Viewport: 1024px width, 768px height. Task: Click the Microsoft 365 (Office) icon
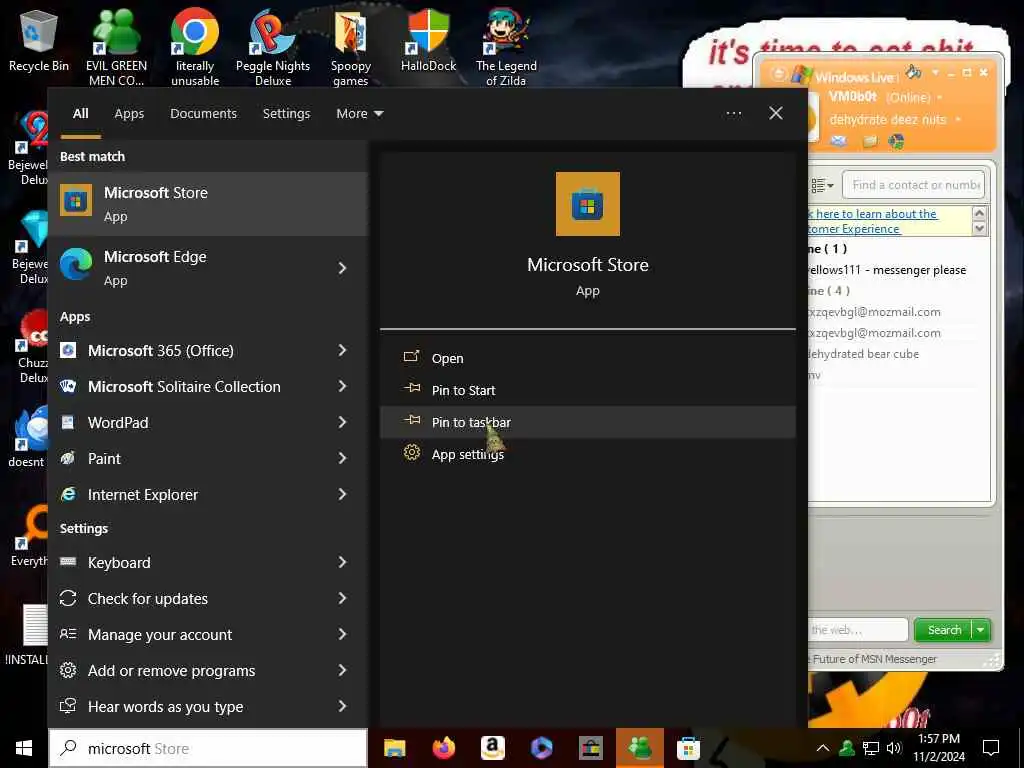(68, 350)
